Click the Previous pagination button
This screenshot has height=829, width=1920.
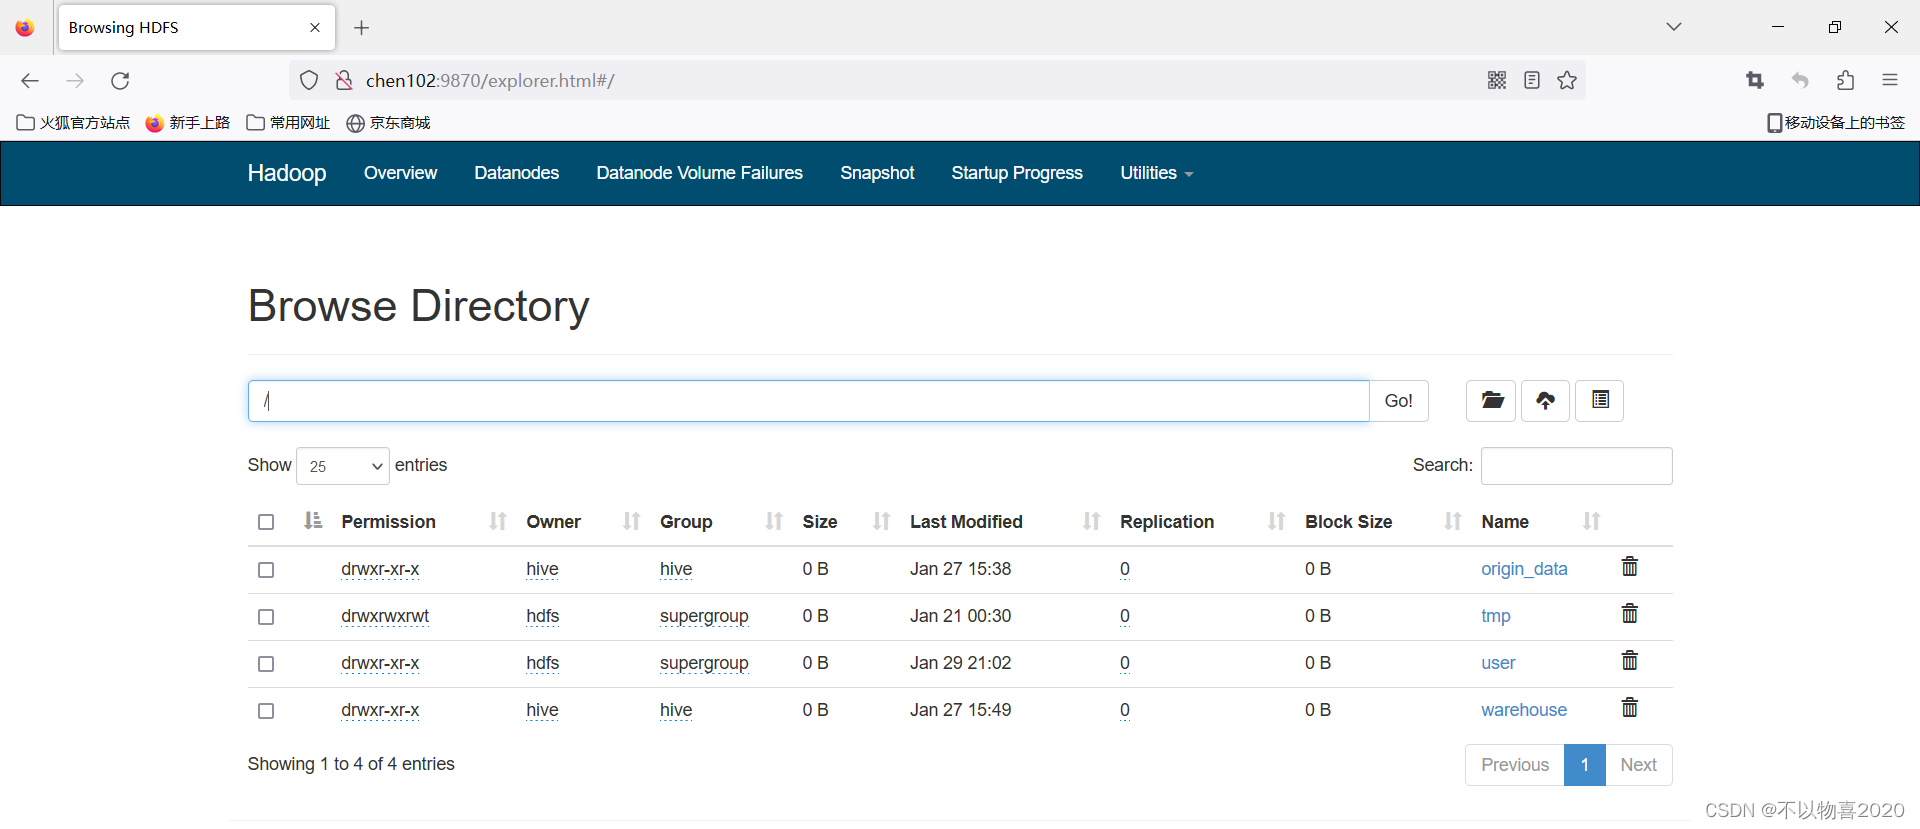tap(1515, 765)
